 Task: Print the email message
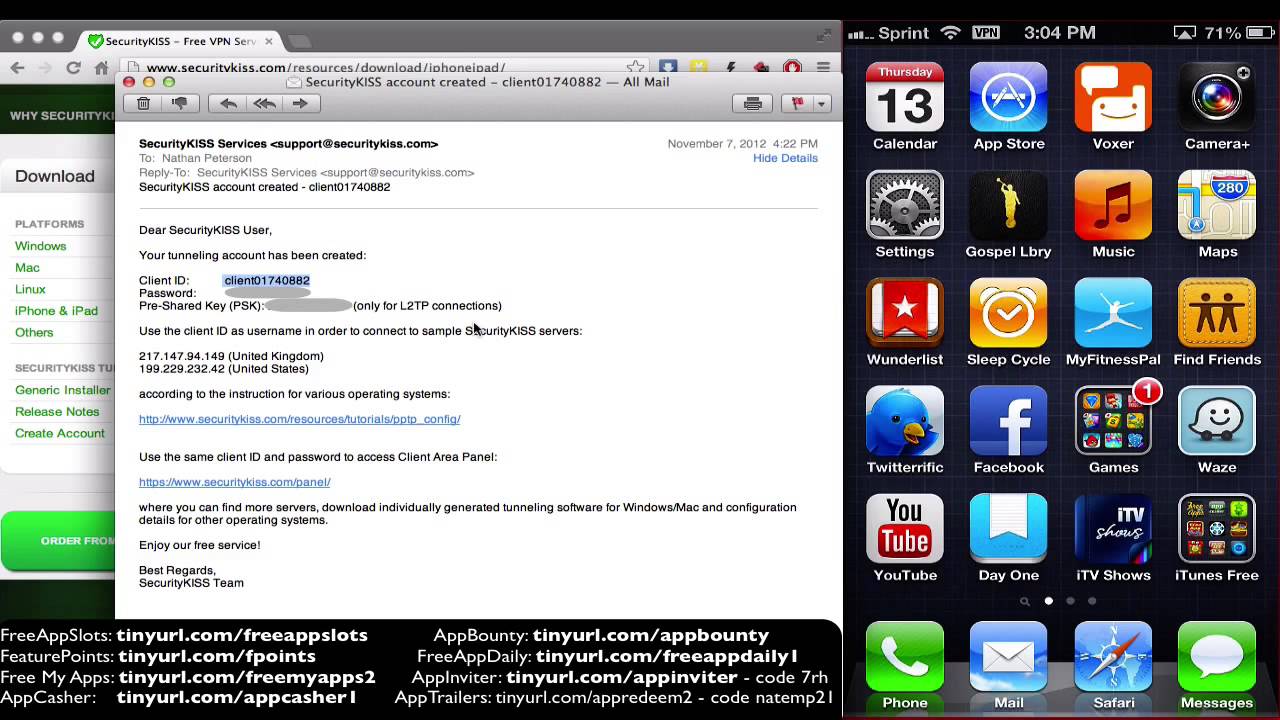(x=753, y=103)
